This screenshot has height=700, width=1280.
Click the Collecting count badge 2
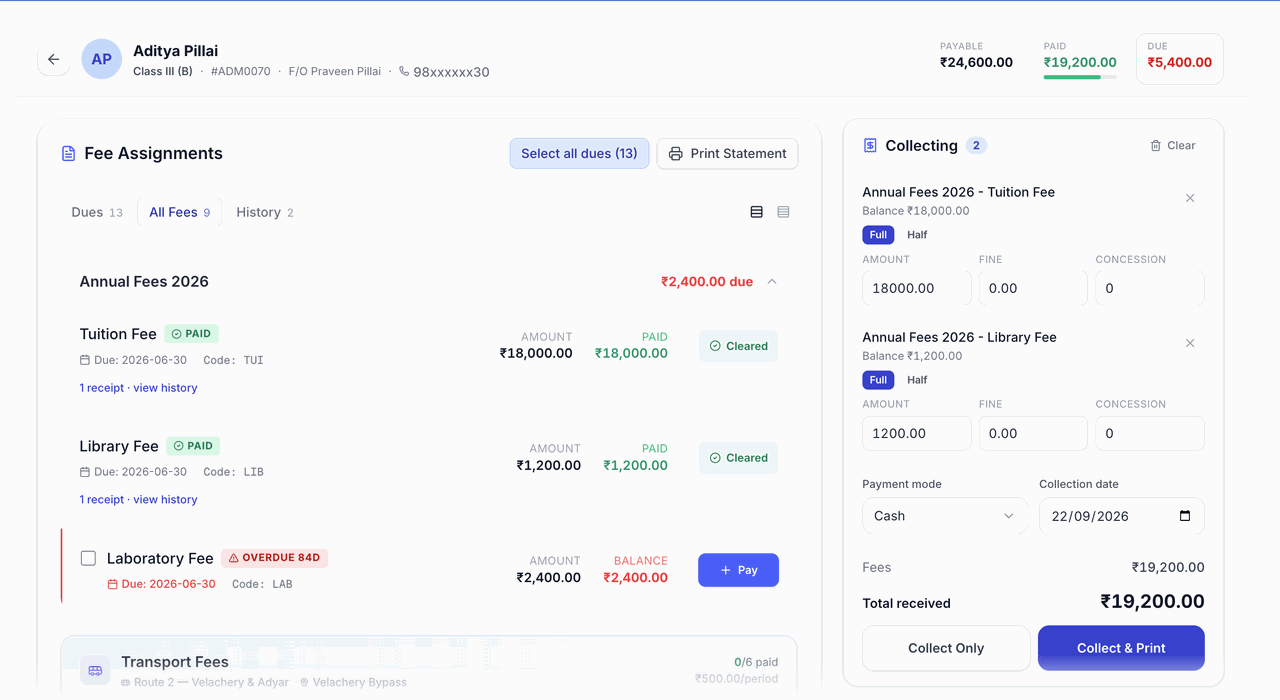[x=977, y=145]
